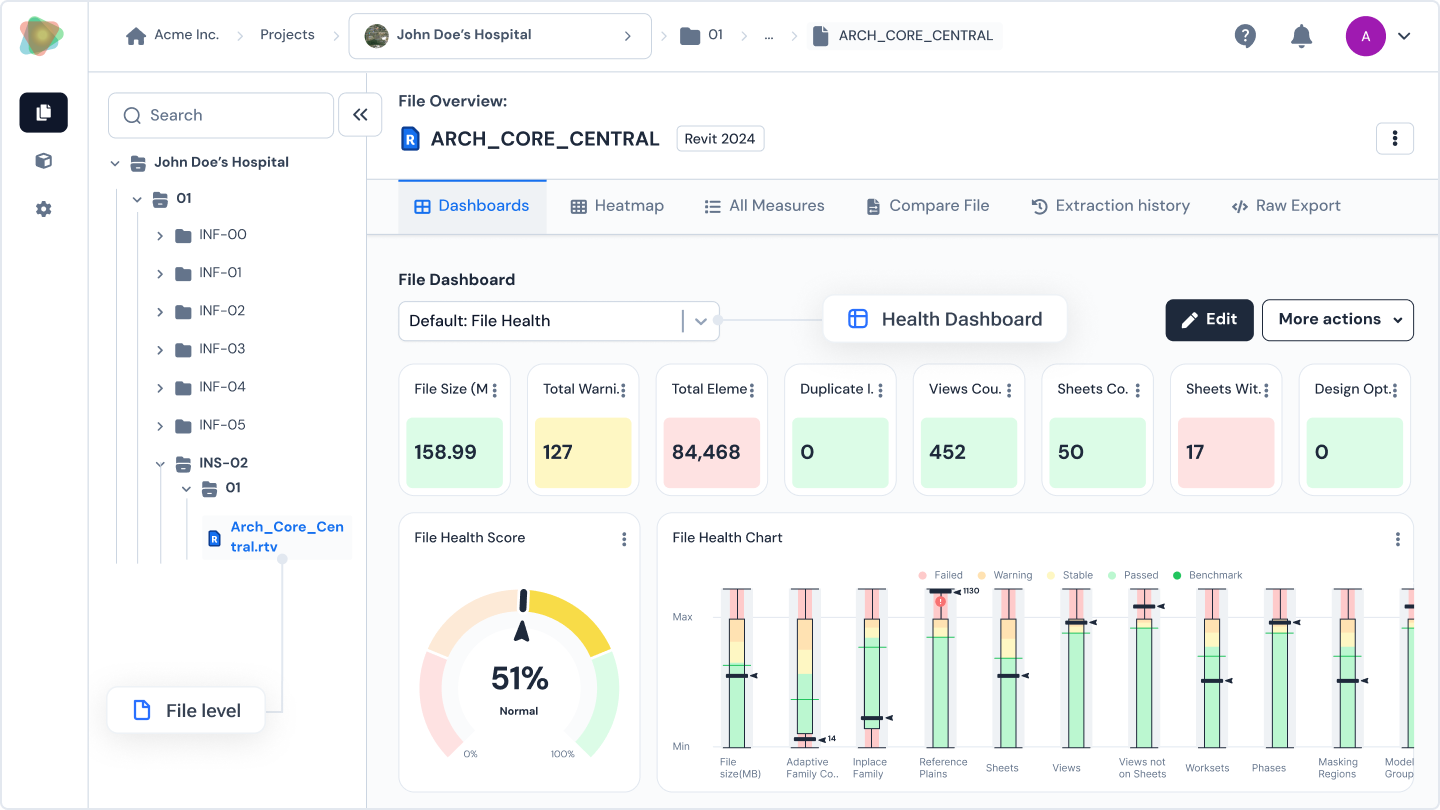1440x810 pixels.
Task: Click the files icon in left sidebar
Action: [x=43, y=113]
